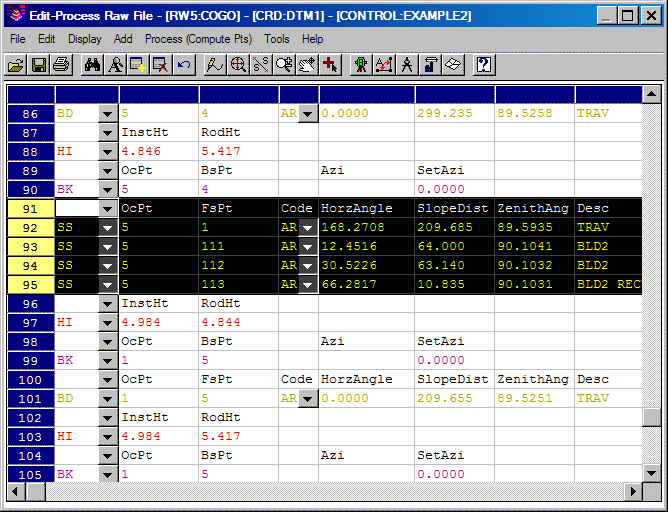Click horizontal angle cell 30.5226
The width and height of the screenshot is (668, 512).
tap(366, 265)
